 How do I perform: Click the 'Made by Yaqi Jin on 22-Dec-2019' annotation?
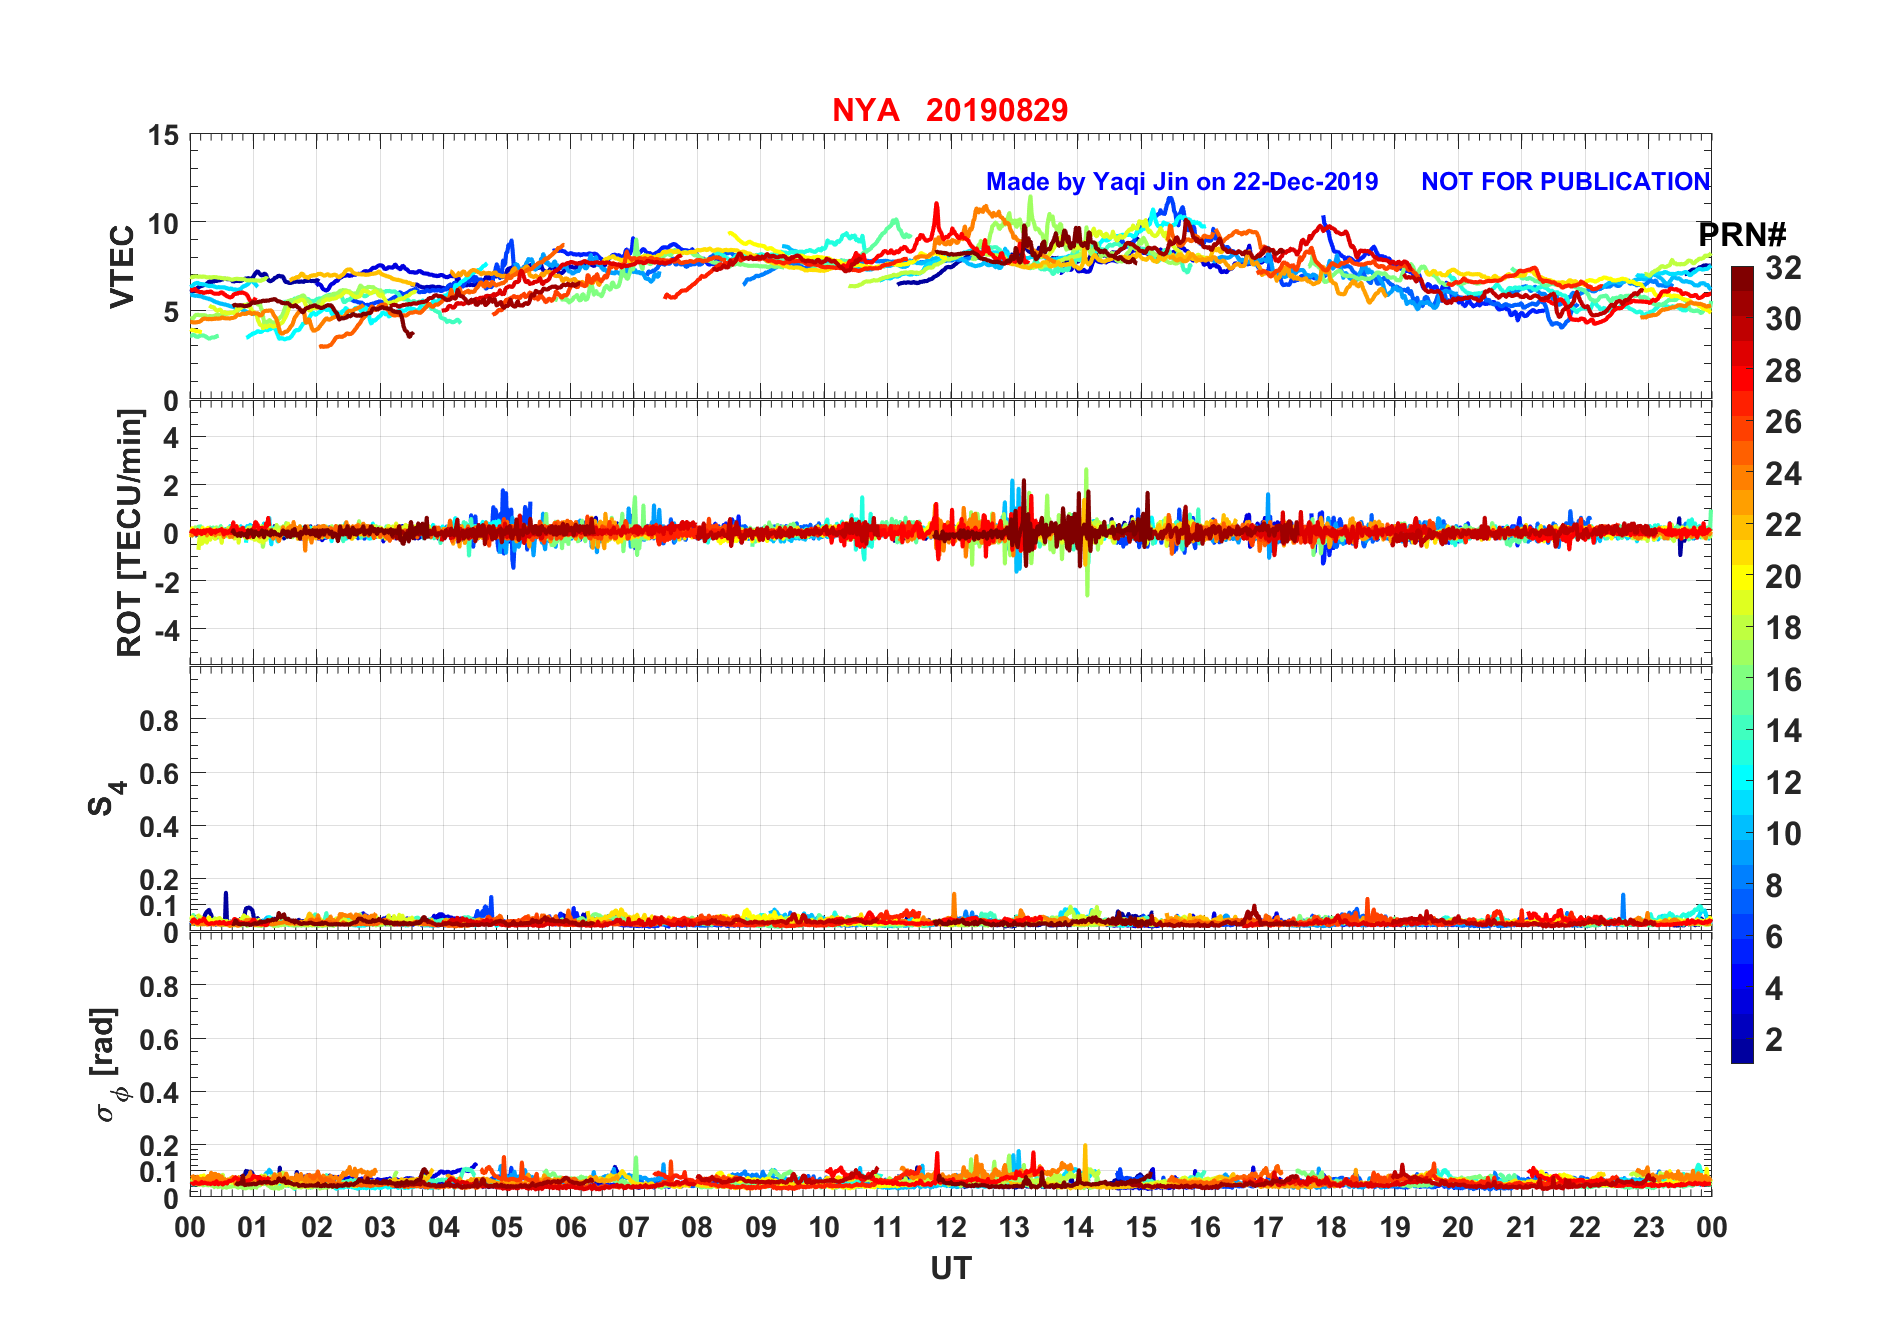1182,182
